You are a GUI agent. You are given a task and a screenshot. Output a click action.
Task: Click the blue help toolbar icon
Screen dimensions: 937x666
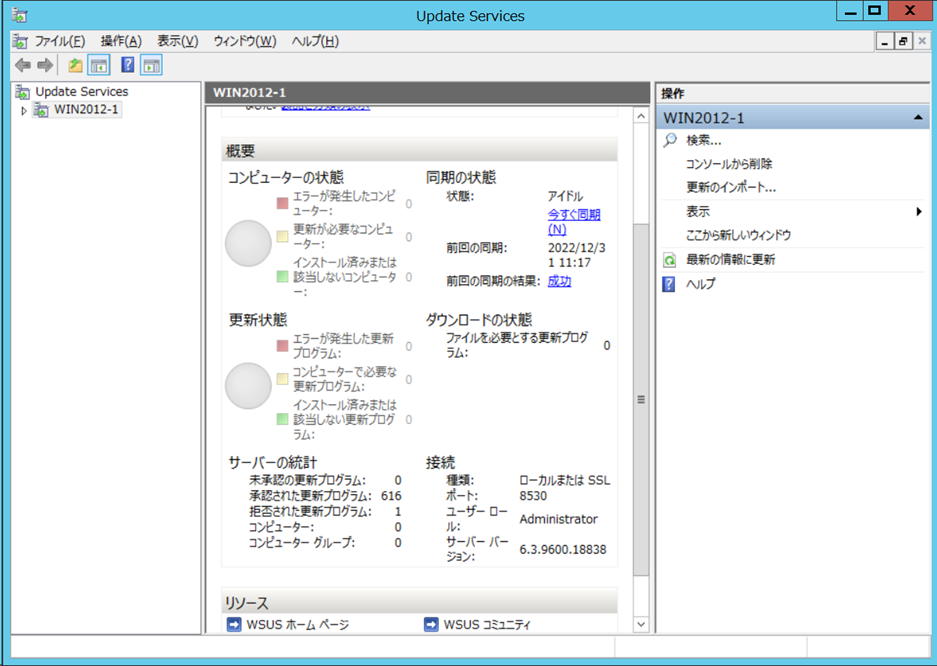[127, 65]
